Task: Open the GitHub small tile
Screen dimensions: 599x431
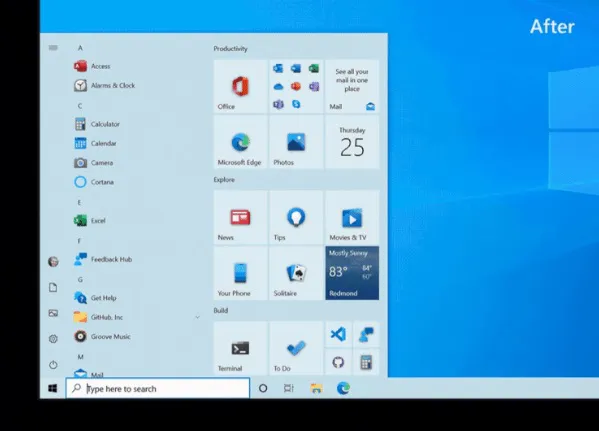Action: [x=338, y=362]
